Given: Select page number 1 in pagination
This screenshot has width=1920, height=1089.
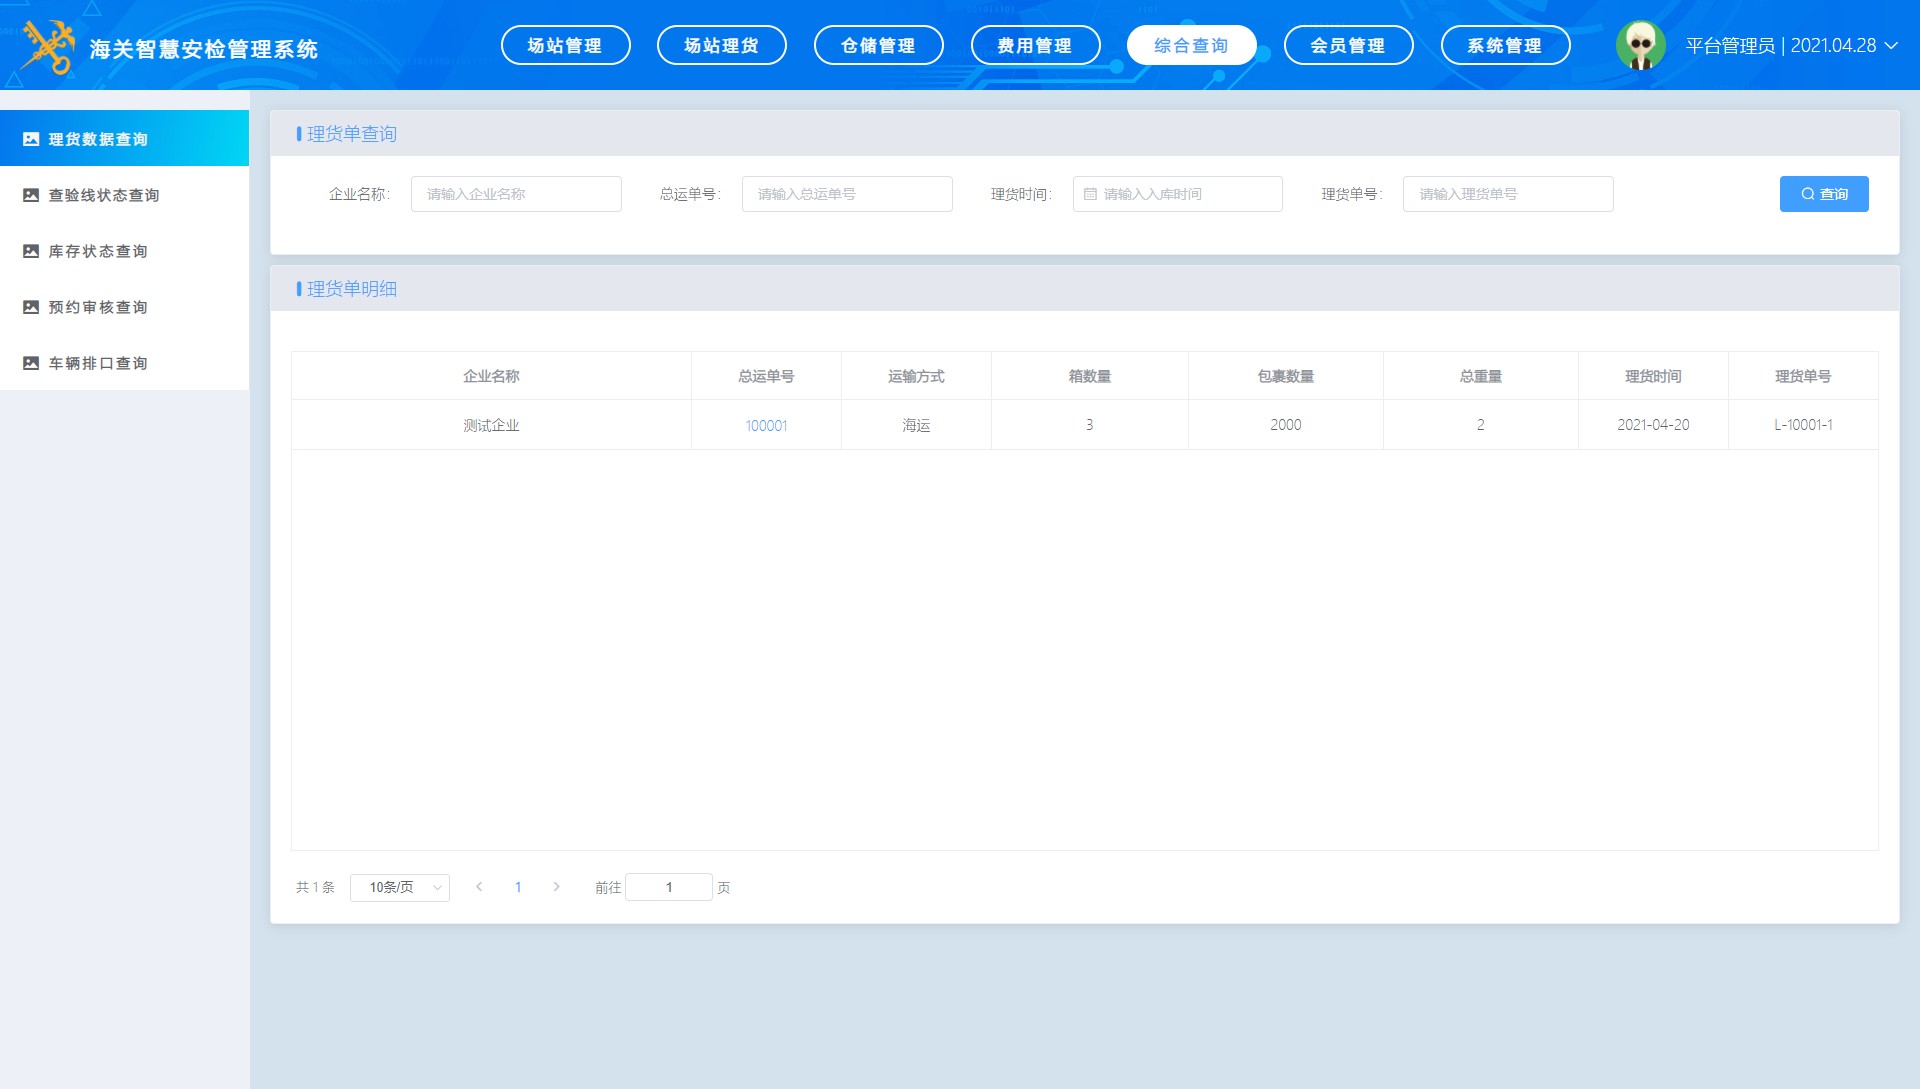Looking at the screenshot, I should 518,887.
